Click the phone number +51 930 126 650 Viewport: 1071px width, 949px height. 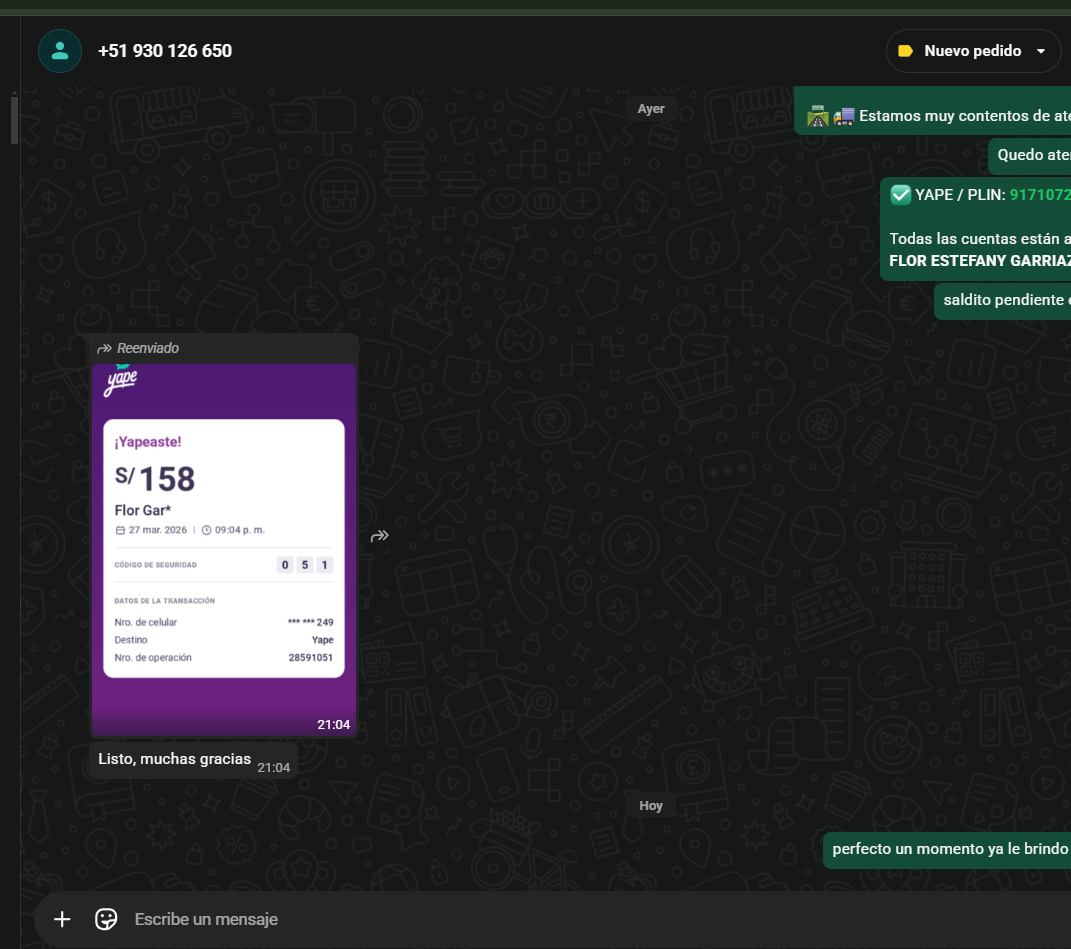(165, 51)
